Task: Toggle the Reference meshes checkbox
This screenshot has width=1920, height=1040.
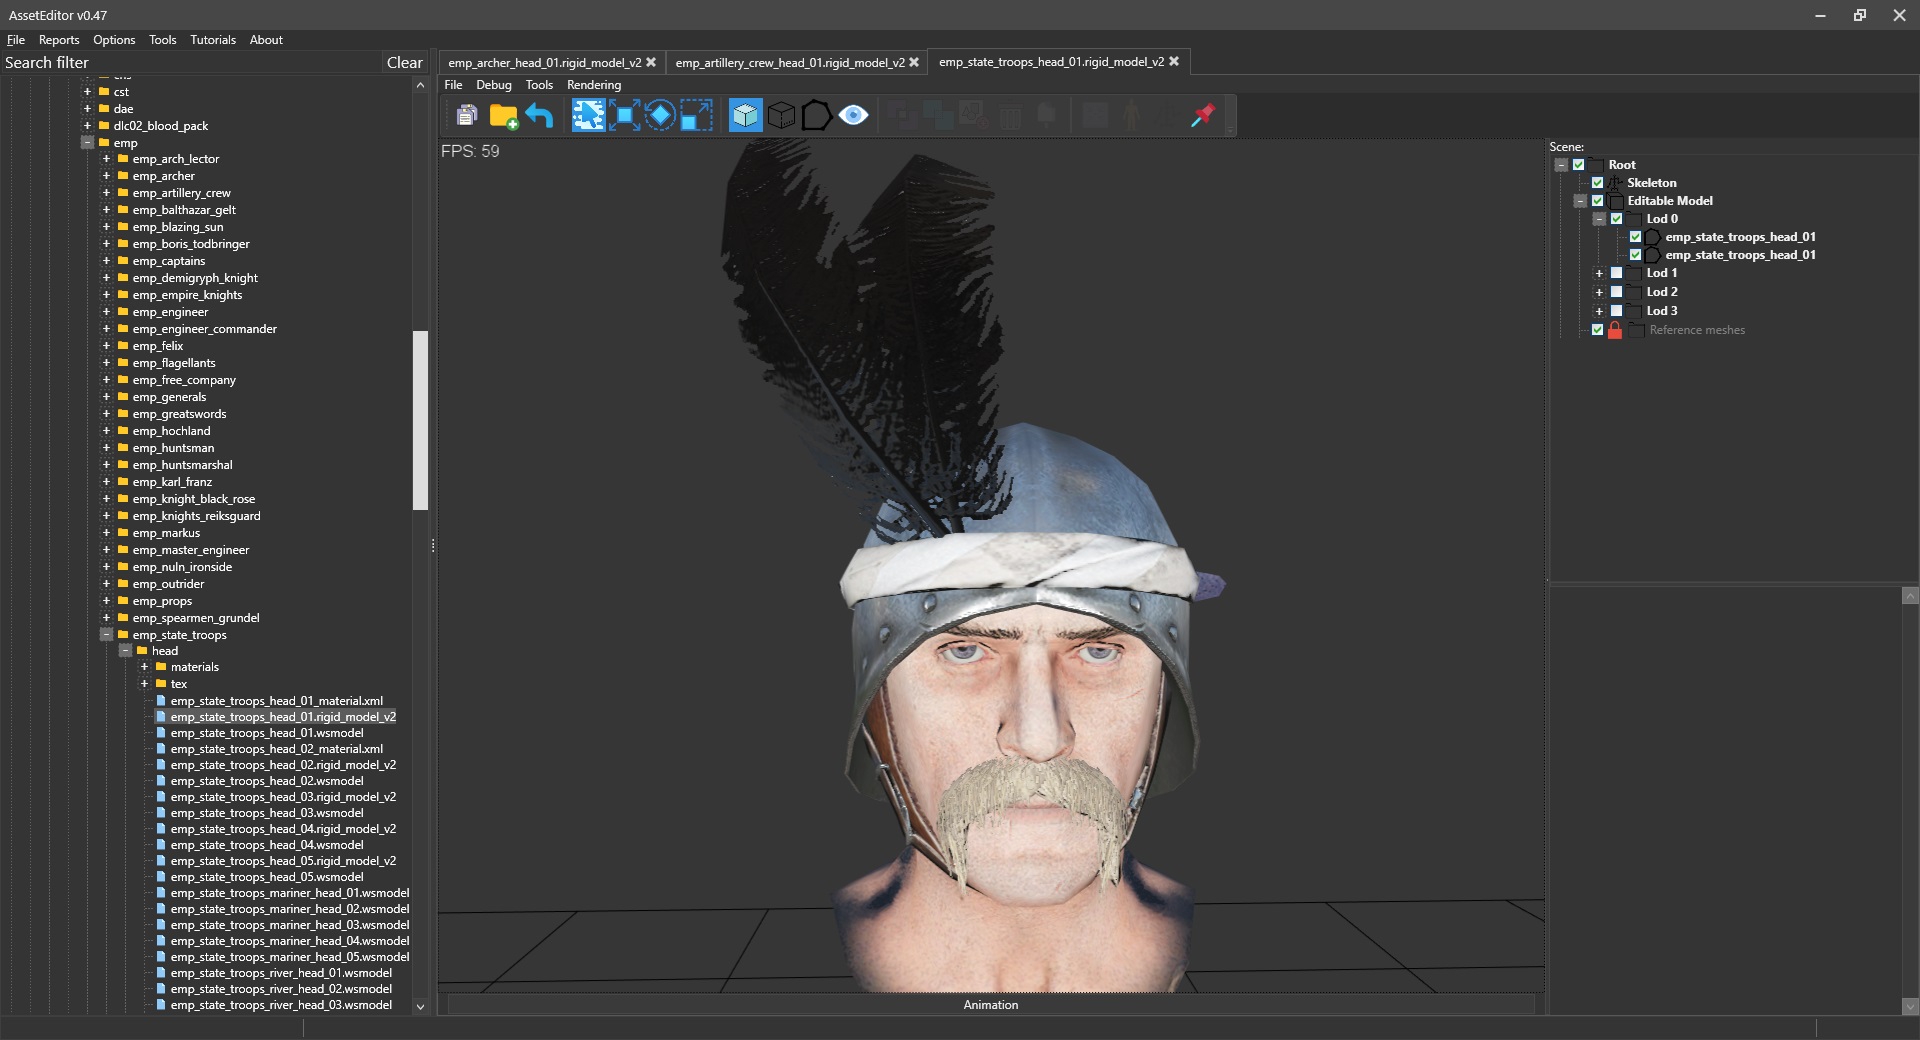Action: [1597, 330]
